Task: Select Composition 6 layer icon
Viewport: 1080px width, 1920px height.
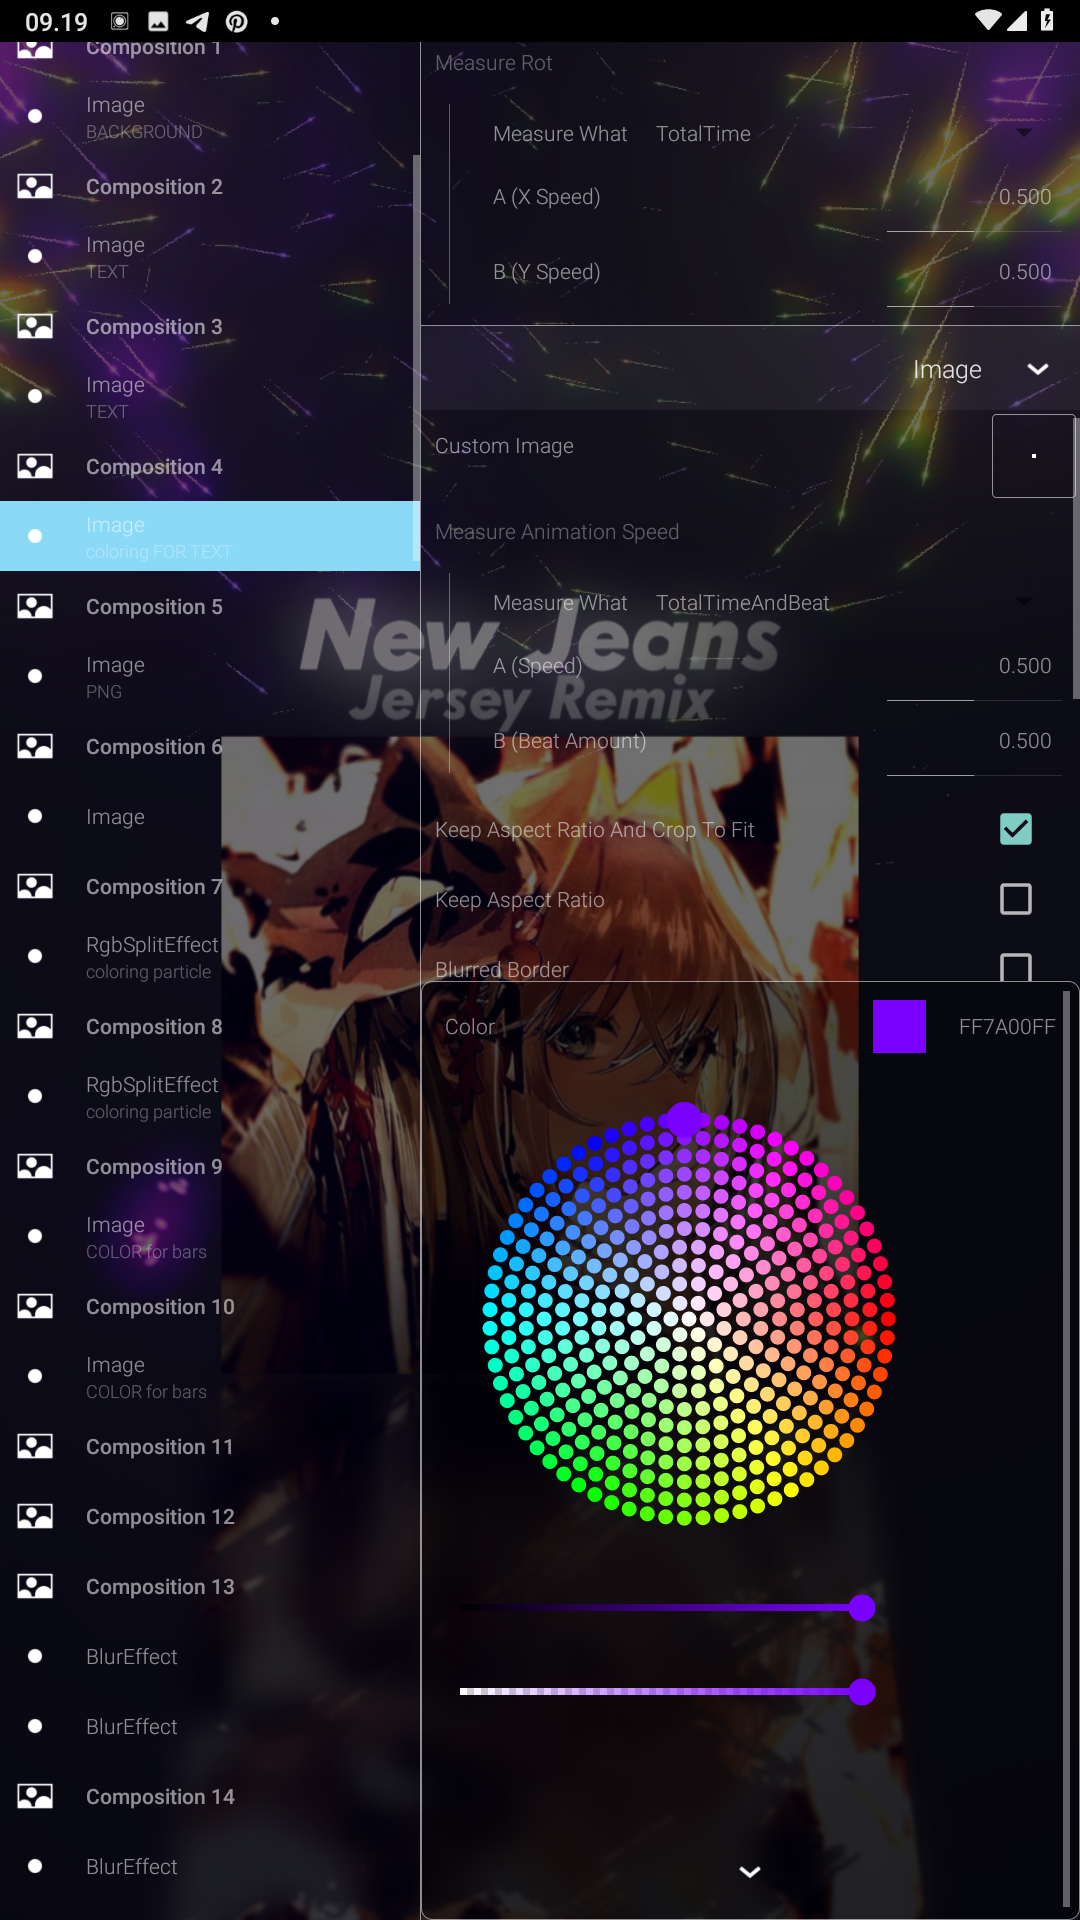Action: (35, 746)
